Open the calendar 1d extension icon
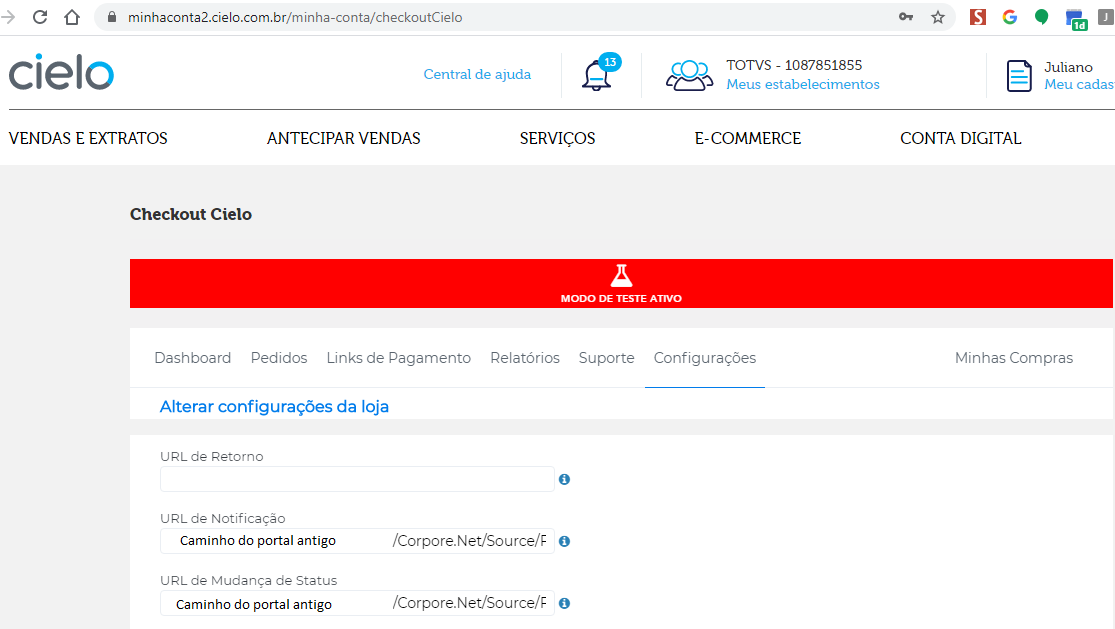The height and width of the screenshot is (629, 1115). pyautogui.click(x=1076, y=19)
